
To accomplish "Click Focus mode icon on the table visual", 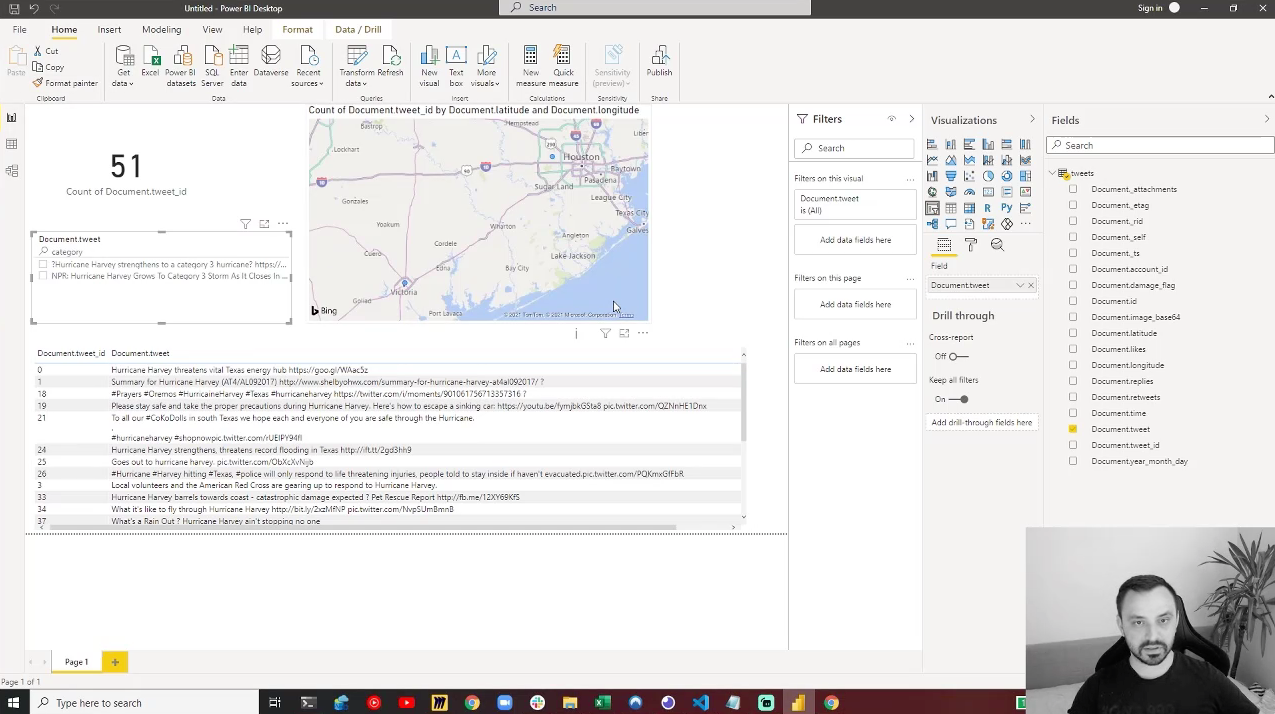I will click(624, 333).
